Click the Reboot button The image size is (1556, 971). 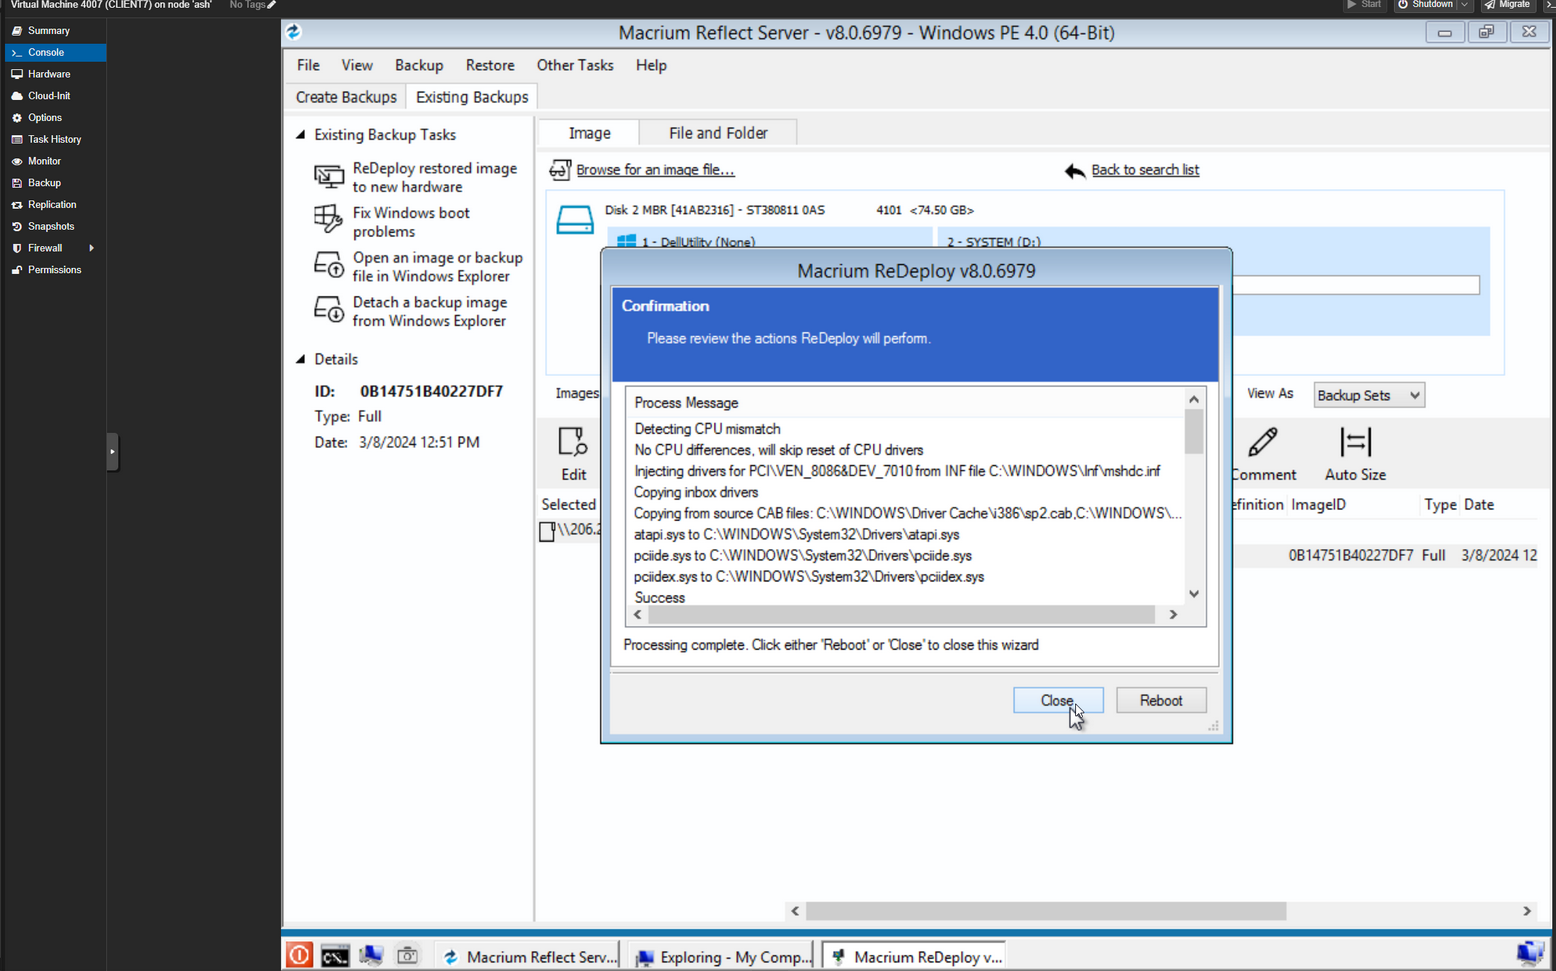(1161, 700)
